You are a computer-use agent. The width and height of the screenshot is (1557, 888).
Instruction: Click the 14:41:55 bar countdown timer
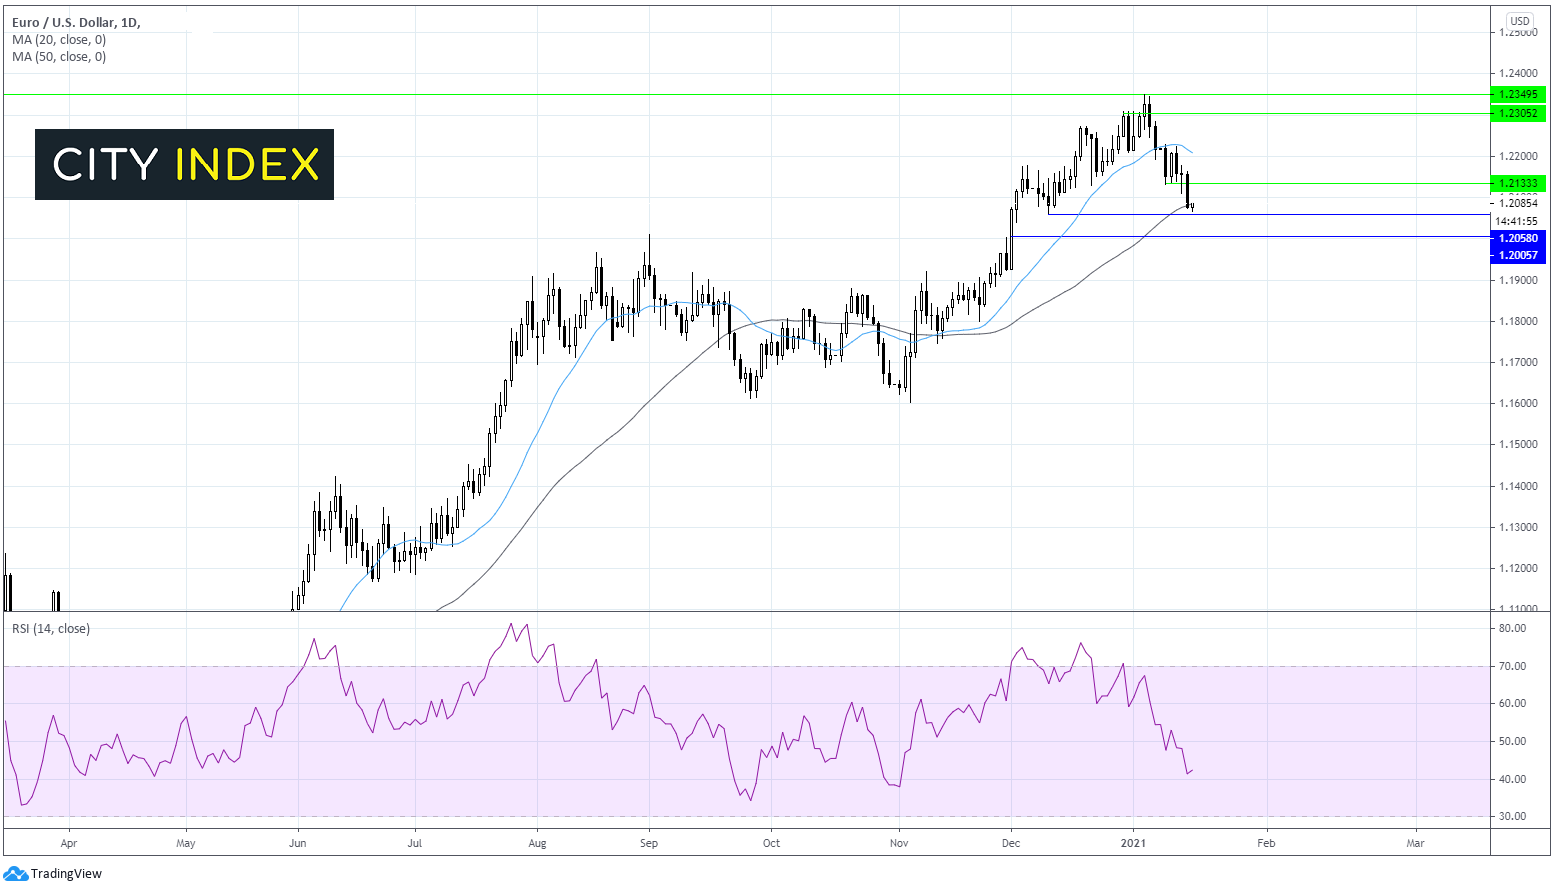[1516, 221]
